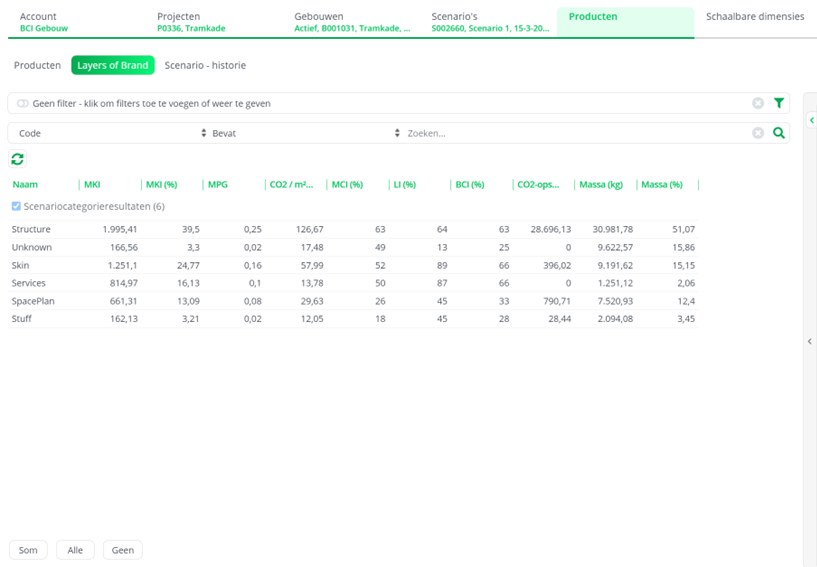The height and width of the screenshot is (567, 817).
Task: Open the Gebouwen tab
Action: pos(351,22)
